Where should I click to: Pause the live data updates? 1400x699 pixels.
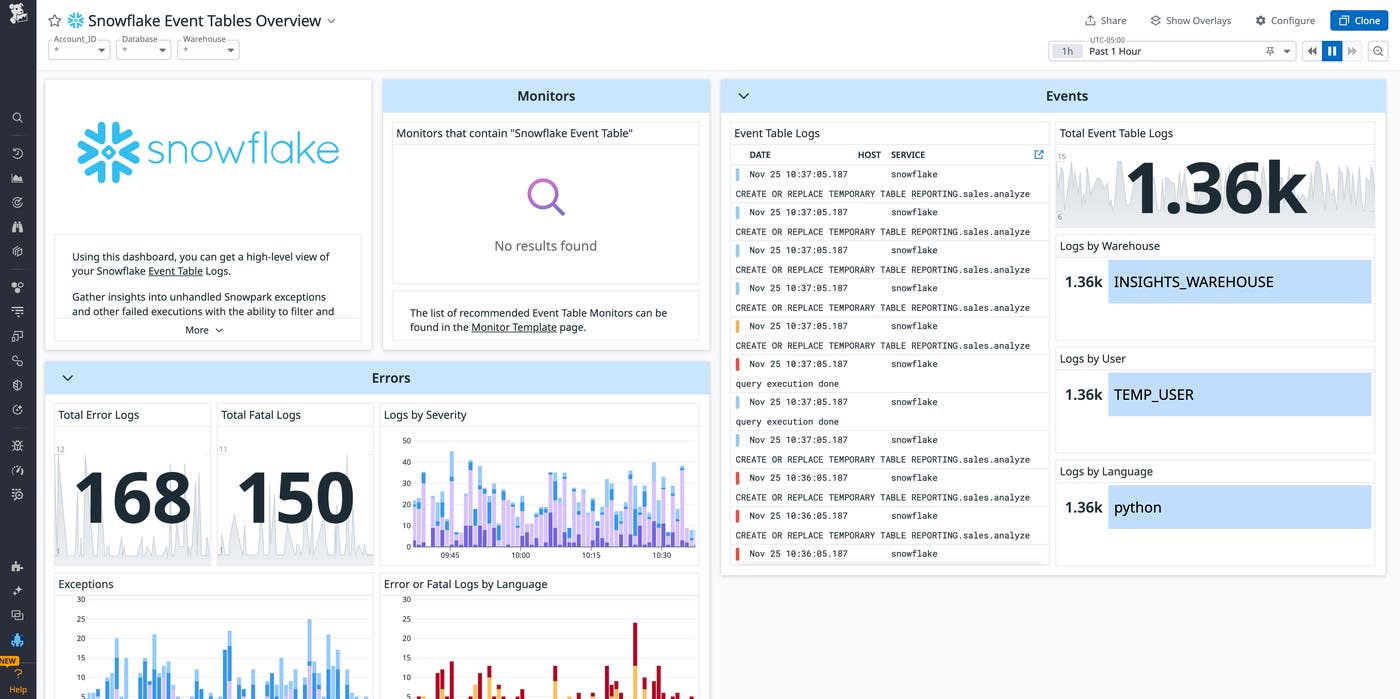pyautogui.click(x=1332, y=50)
